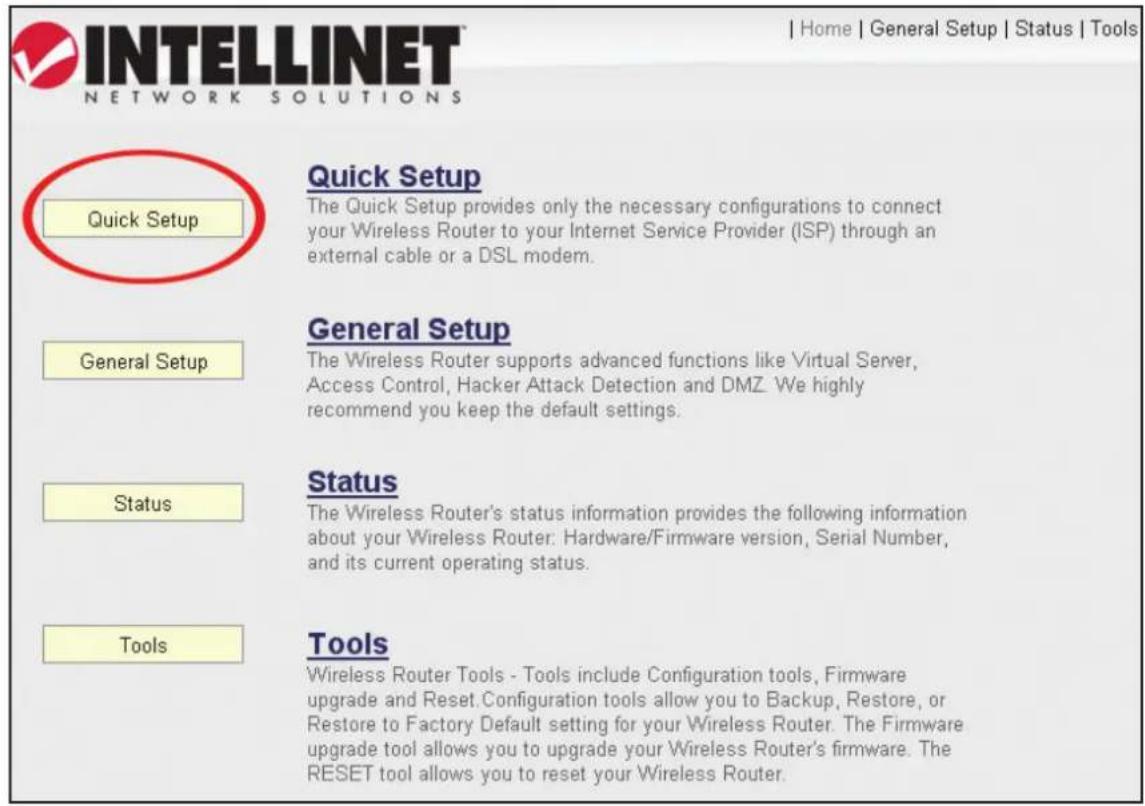Screen dimensions: 1145x806
Task: Click the Tools yellow button
Action: pyautogui.click(x=143, y=644)
